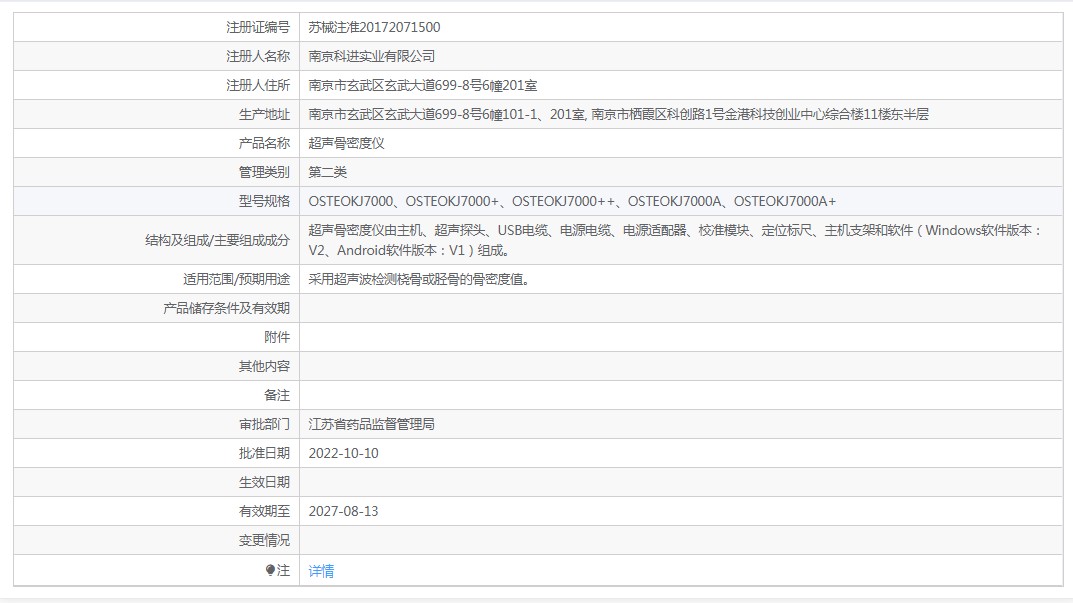The image size is (1073, 603).
Task: Open the 详情 link in the 注 row
Action: [x=321, y=571]
